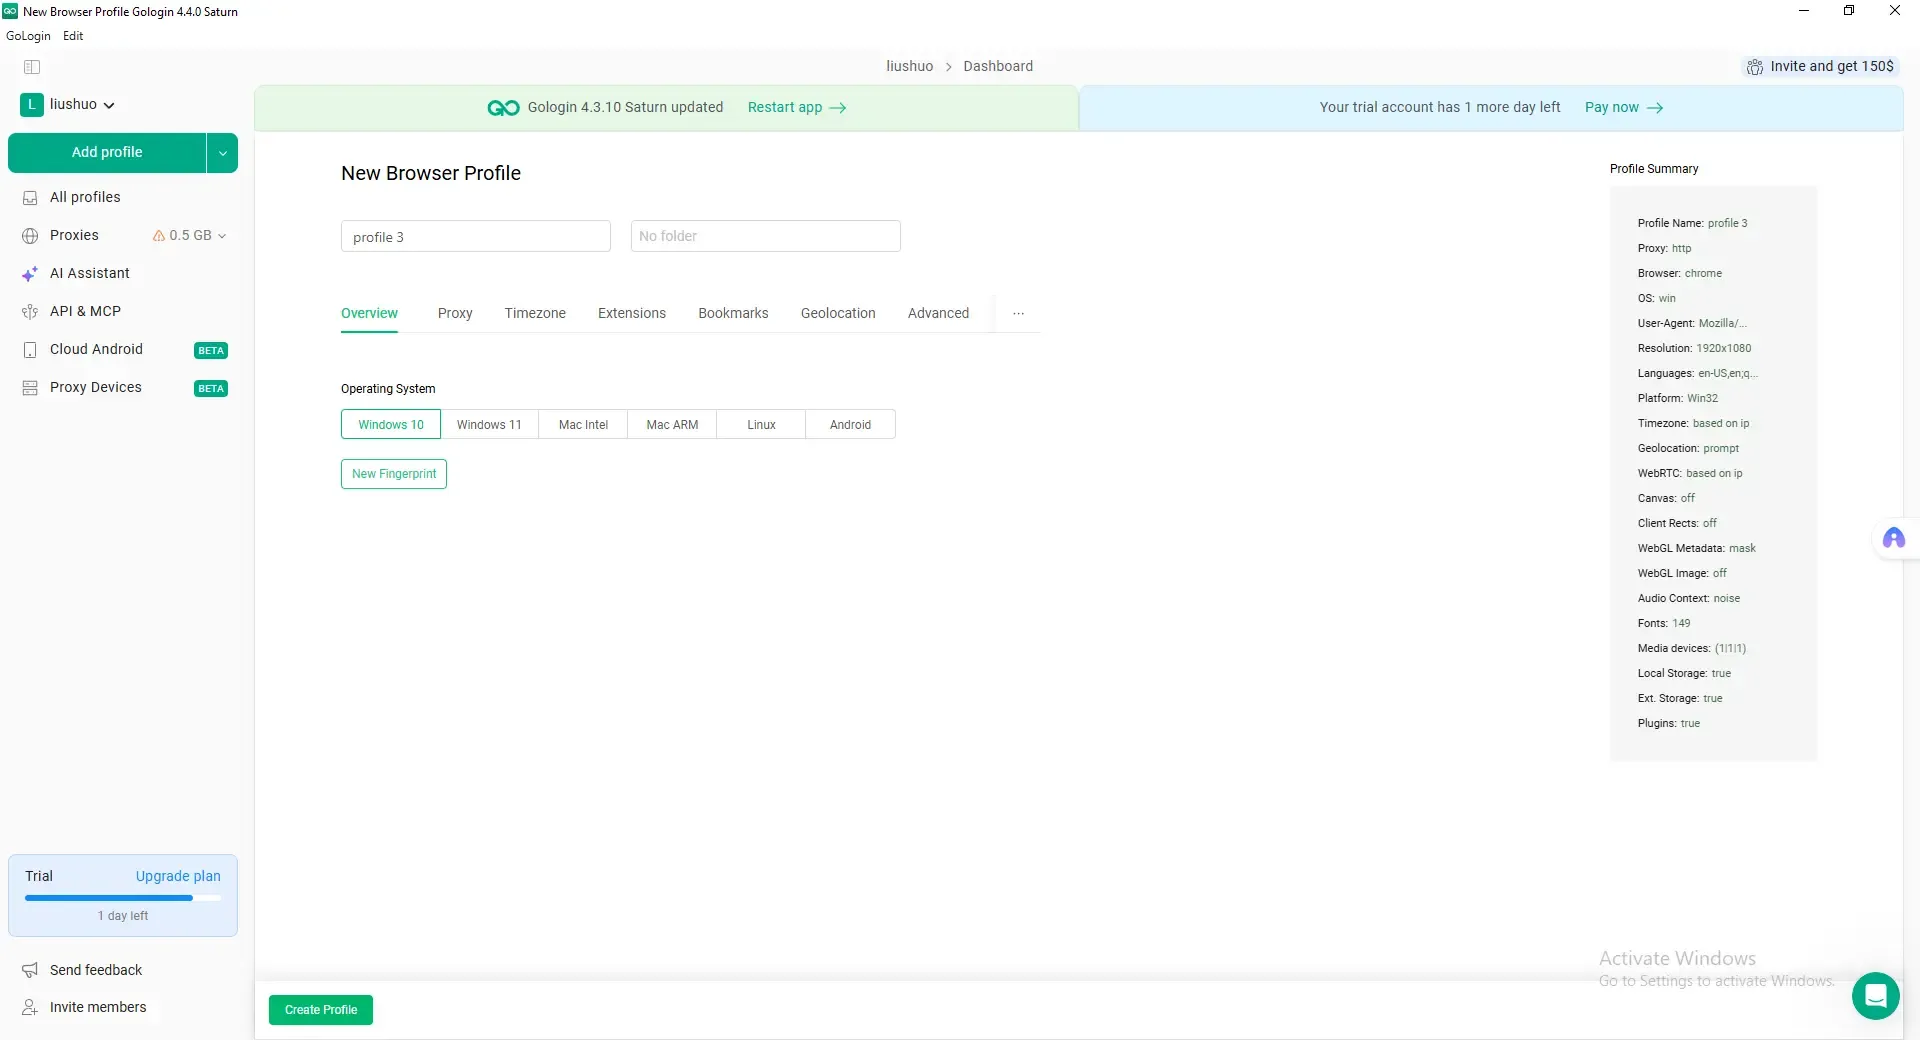Image resolution: width=1920 pixels, height=1040 pixels.
Task: Open the floating assistant widget icon
Action: (x=1894, y=539)
